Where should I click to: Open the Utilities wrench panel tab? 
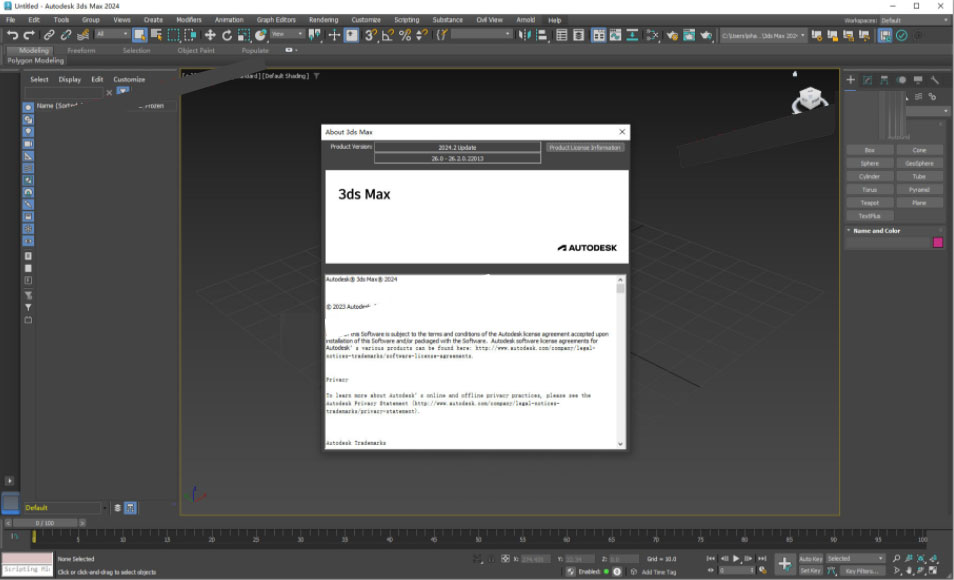(935, 80)
